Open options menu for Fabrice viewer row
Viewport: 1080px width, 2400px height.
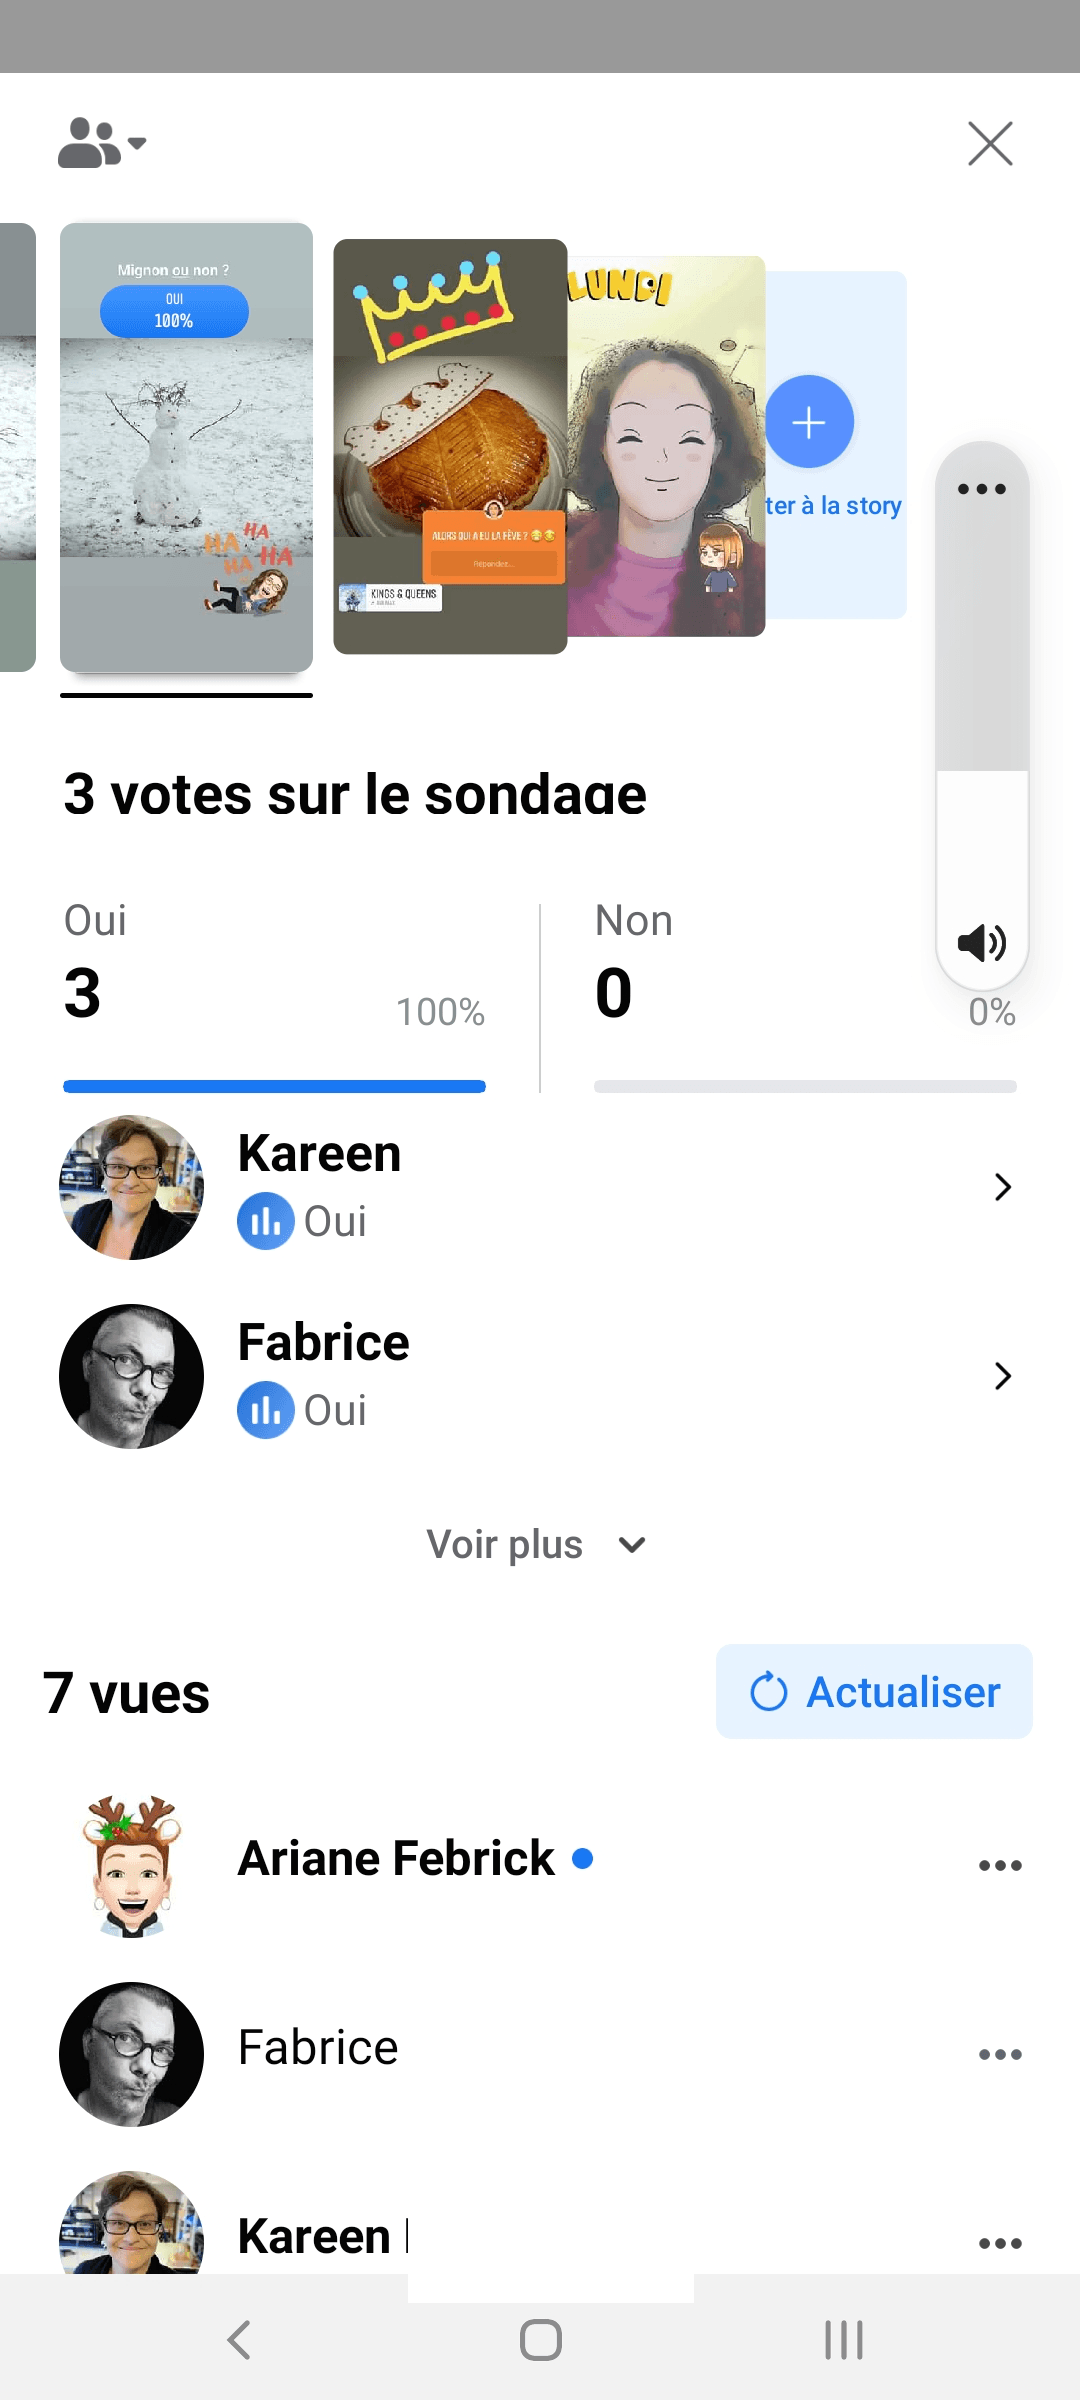tap(1000, 2054)
